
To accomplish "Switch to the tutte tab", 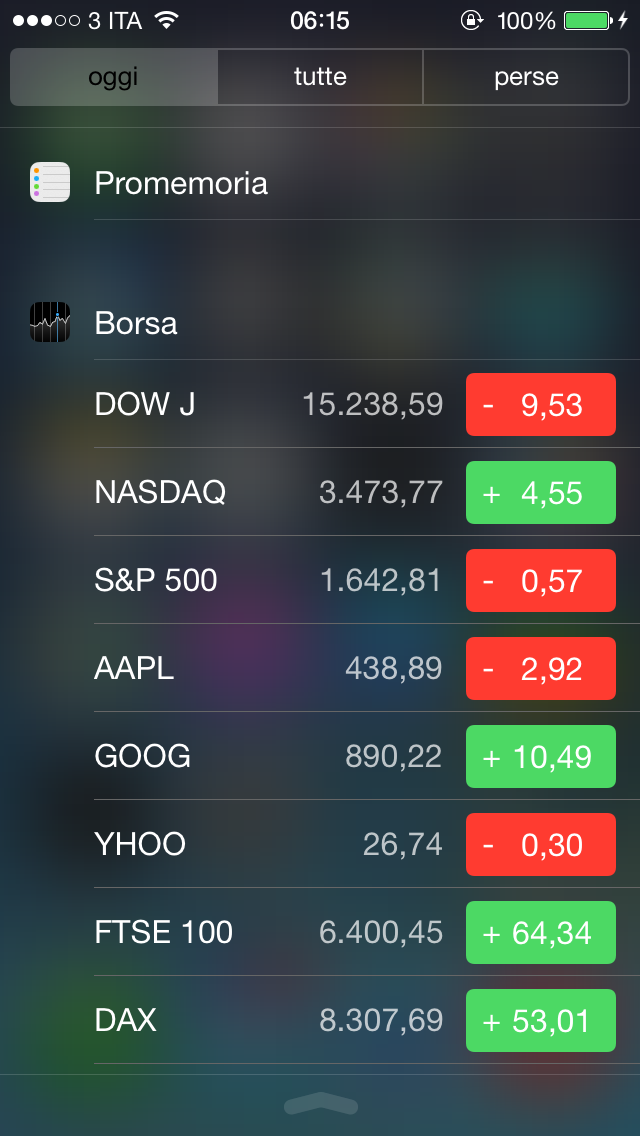I will point(320,77).
